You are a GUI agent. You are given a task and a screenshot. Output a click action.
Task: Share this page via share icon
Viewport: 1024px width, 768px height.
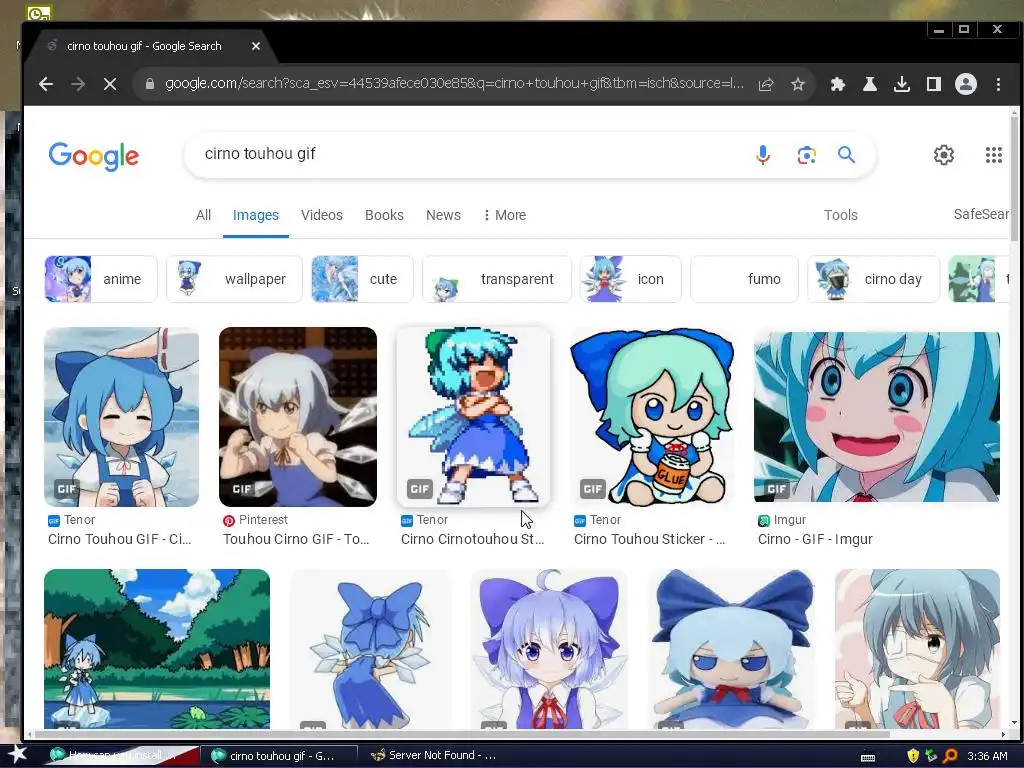(766, 84)
